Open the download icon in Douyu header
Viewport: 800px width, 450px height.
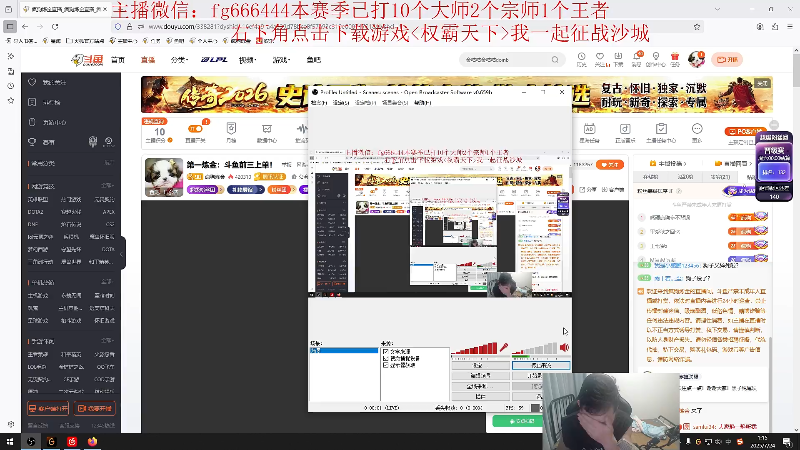click(618, 57)
